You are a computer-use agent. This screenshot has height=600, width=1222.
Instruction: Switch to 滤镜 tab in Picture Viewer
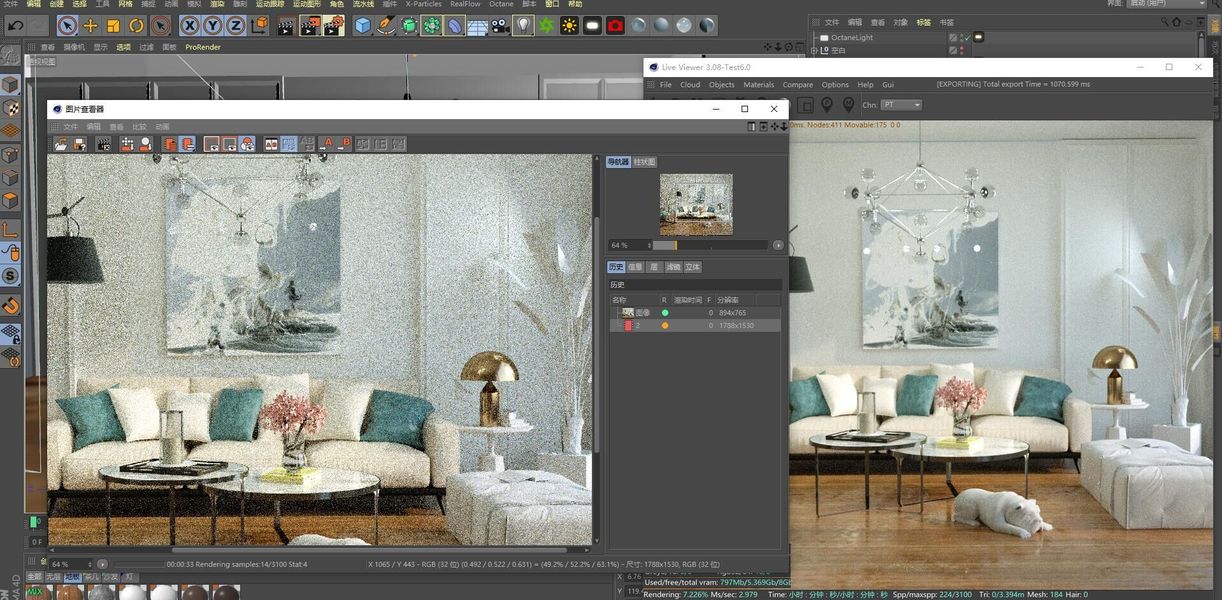(673, 267)
